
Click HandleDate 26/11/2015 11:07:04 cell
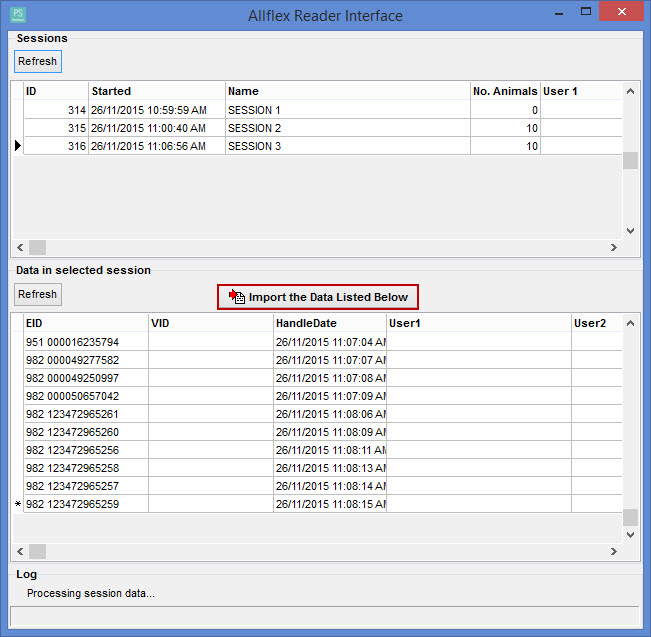coord(330,342)
